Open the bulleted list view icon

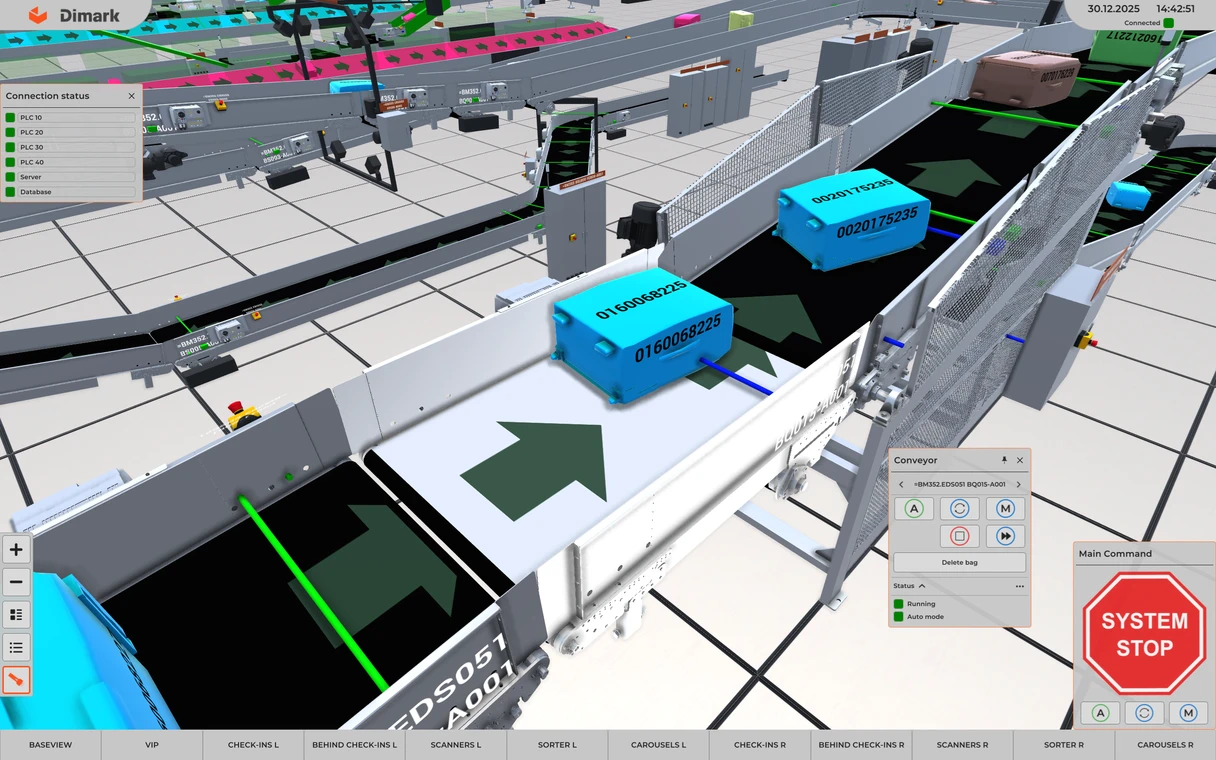click(x=16, y=647)
